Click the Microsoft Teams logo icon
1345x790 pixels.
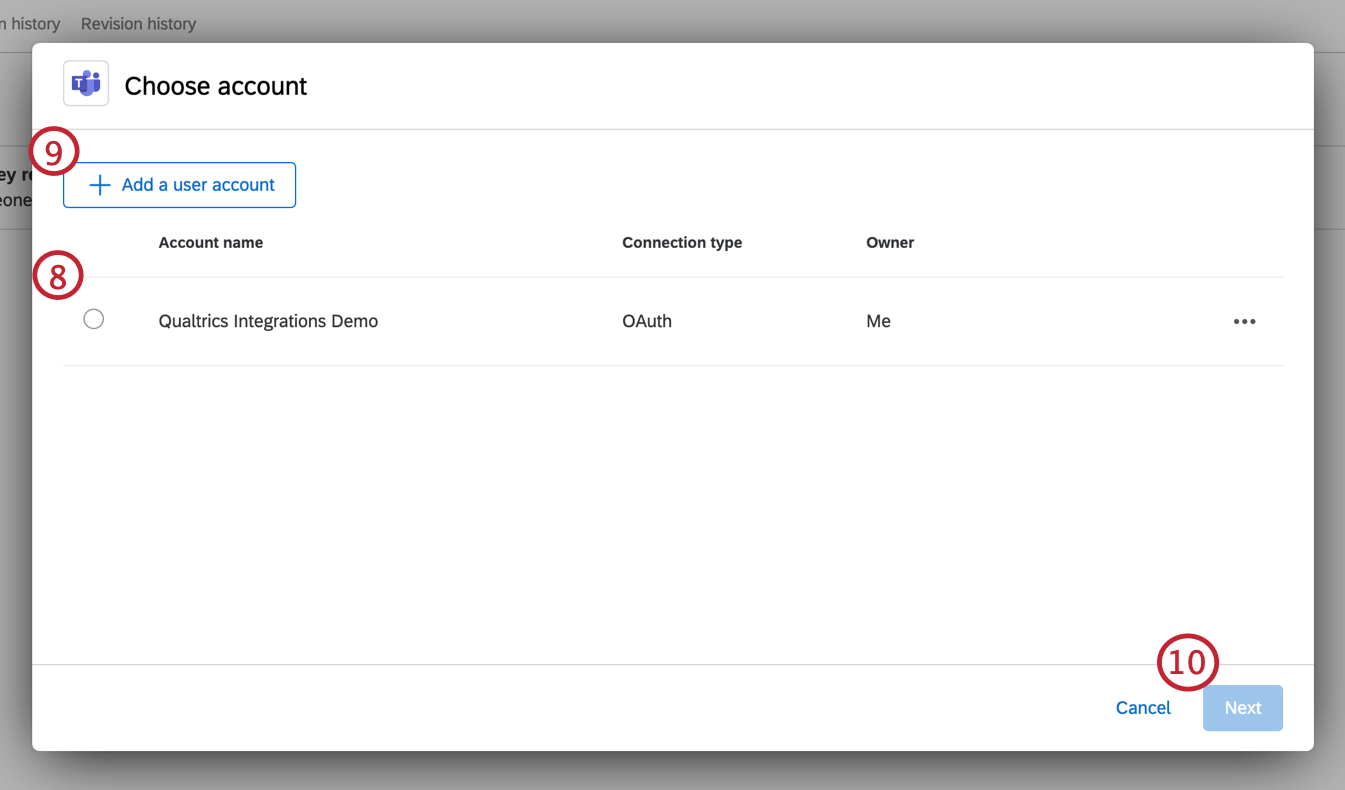point(86,84)
